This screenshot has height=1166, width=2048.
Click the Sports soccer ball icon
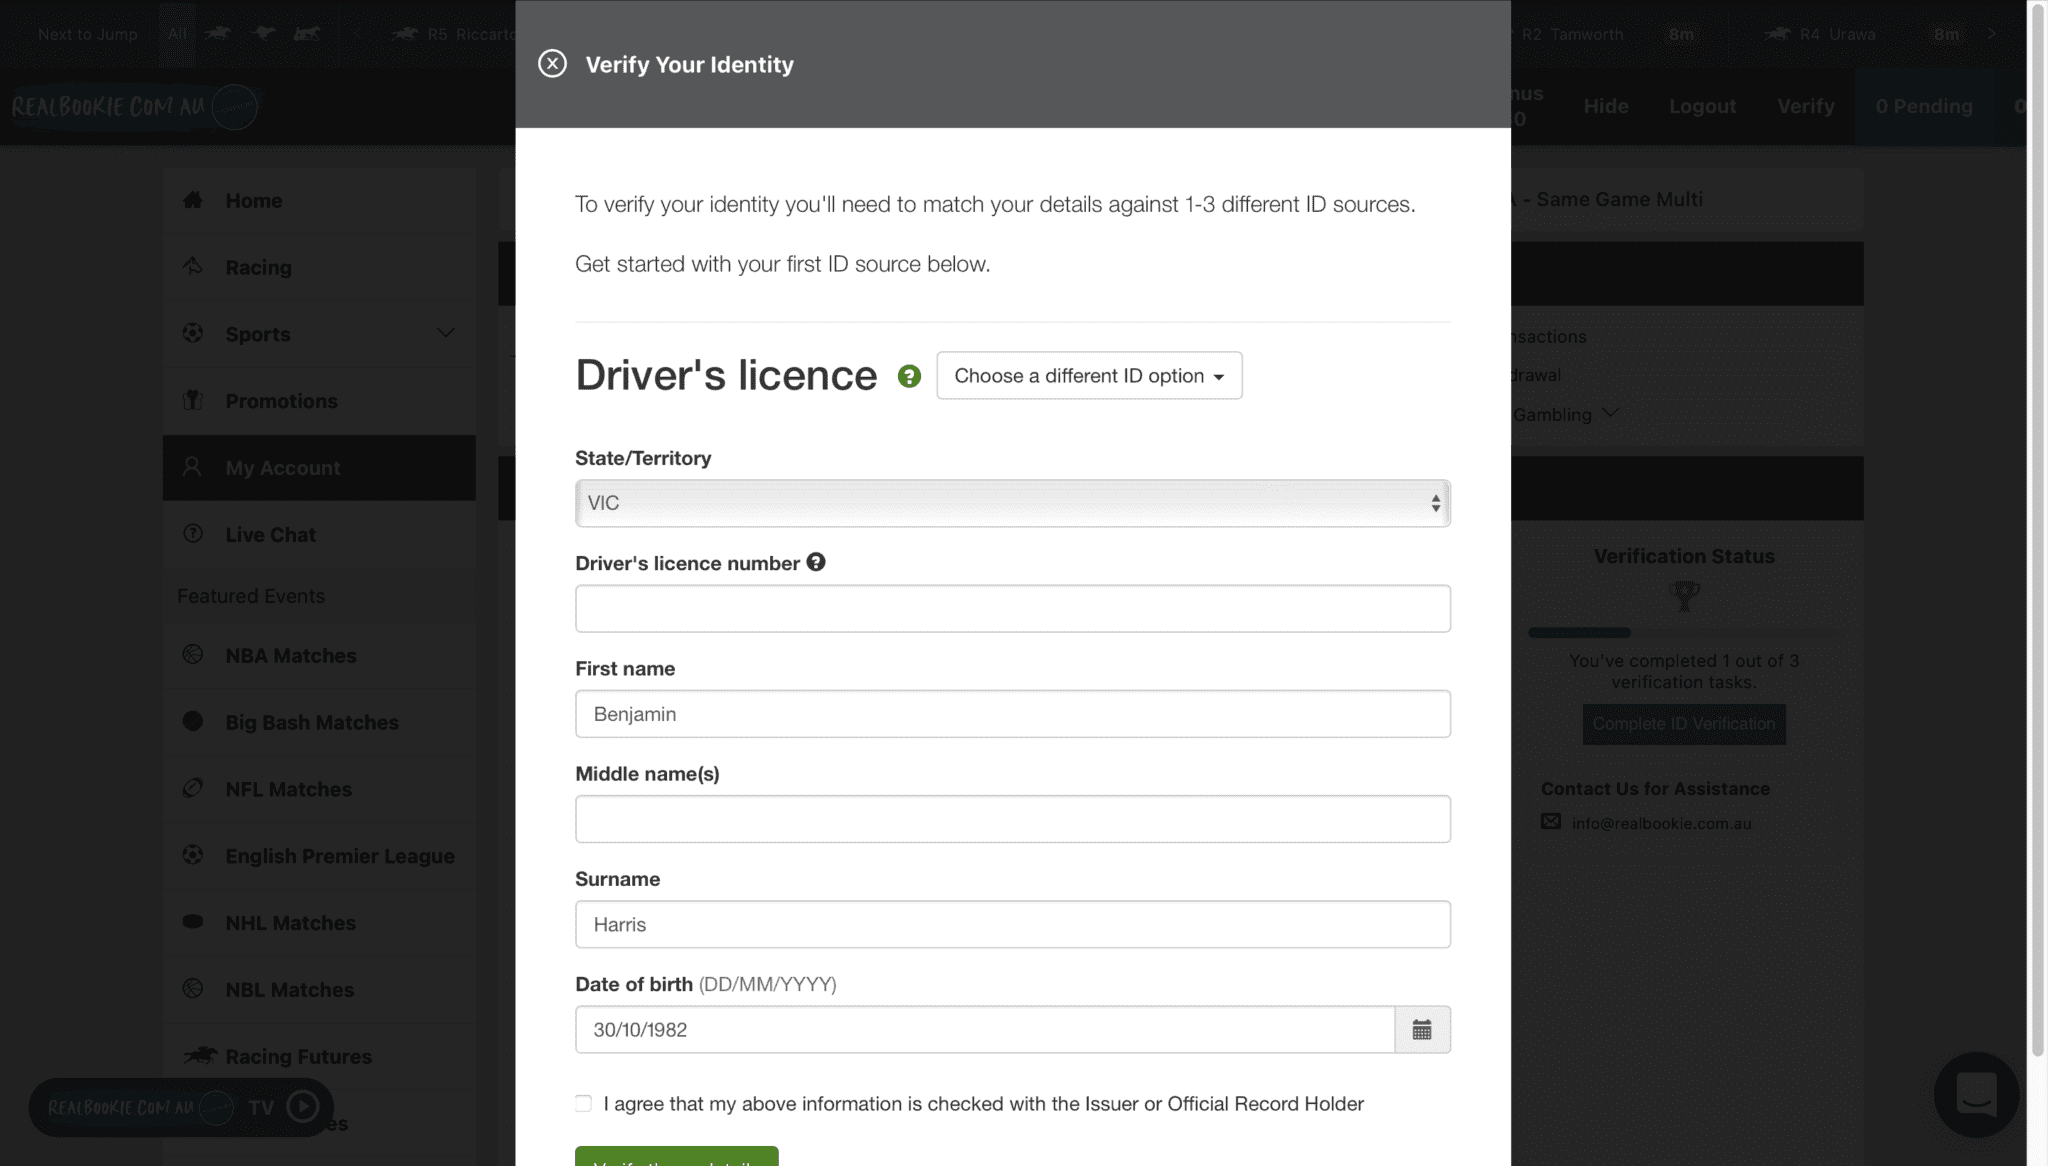(193, 333)
